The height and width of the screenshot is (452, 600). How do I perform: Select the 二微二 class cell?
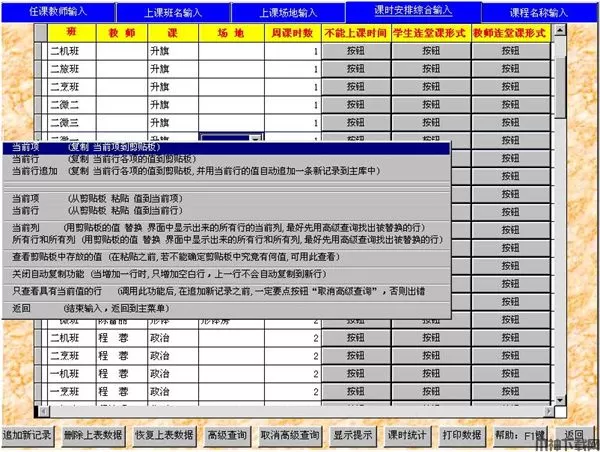pos(72,105)
